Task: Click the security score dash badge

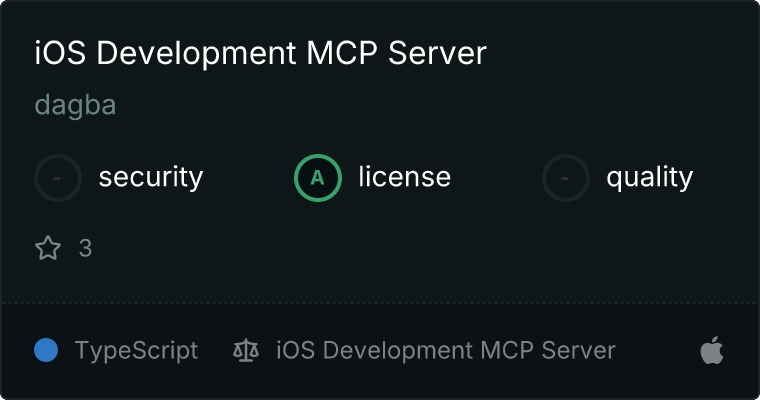Action: pyautogui.click(x=58, y=178)
